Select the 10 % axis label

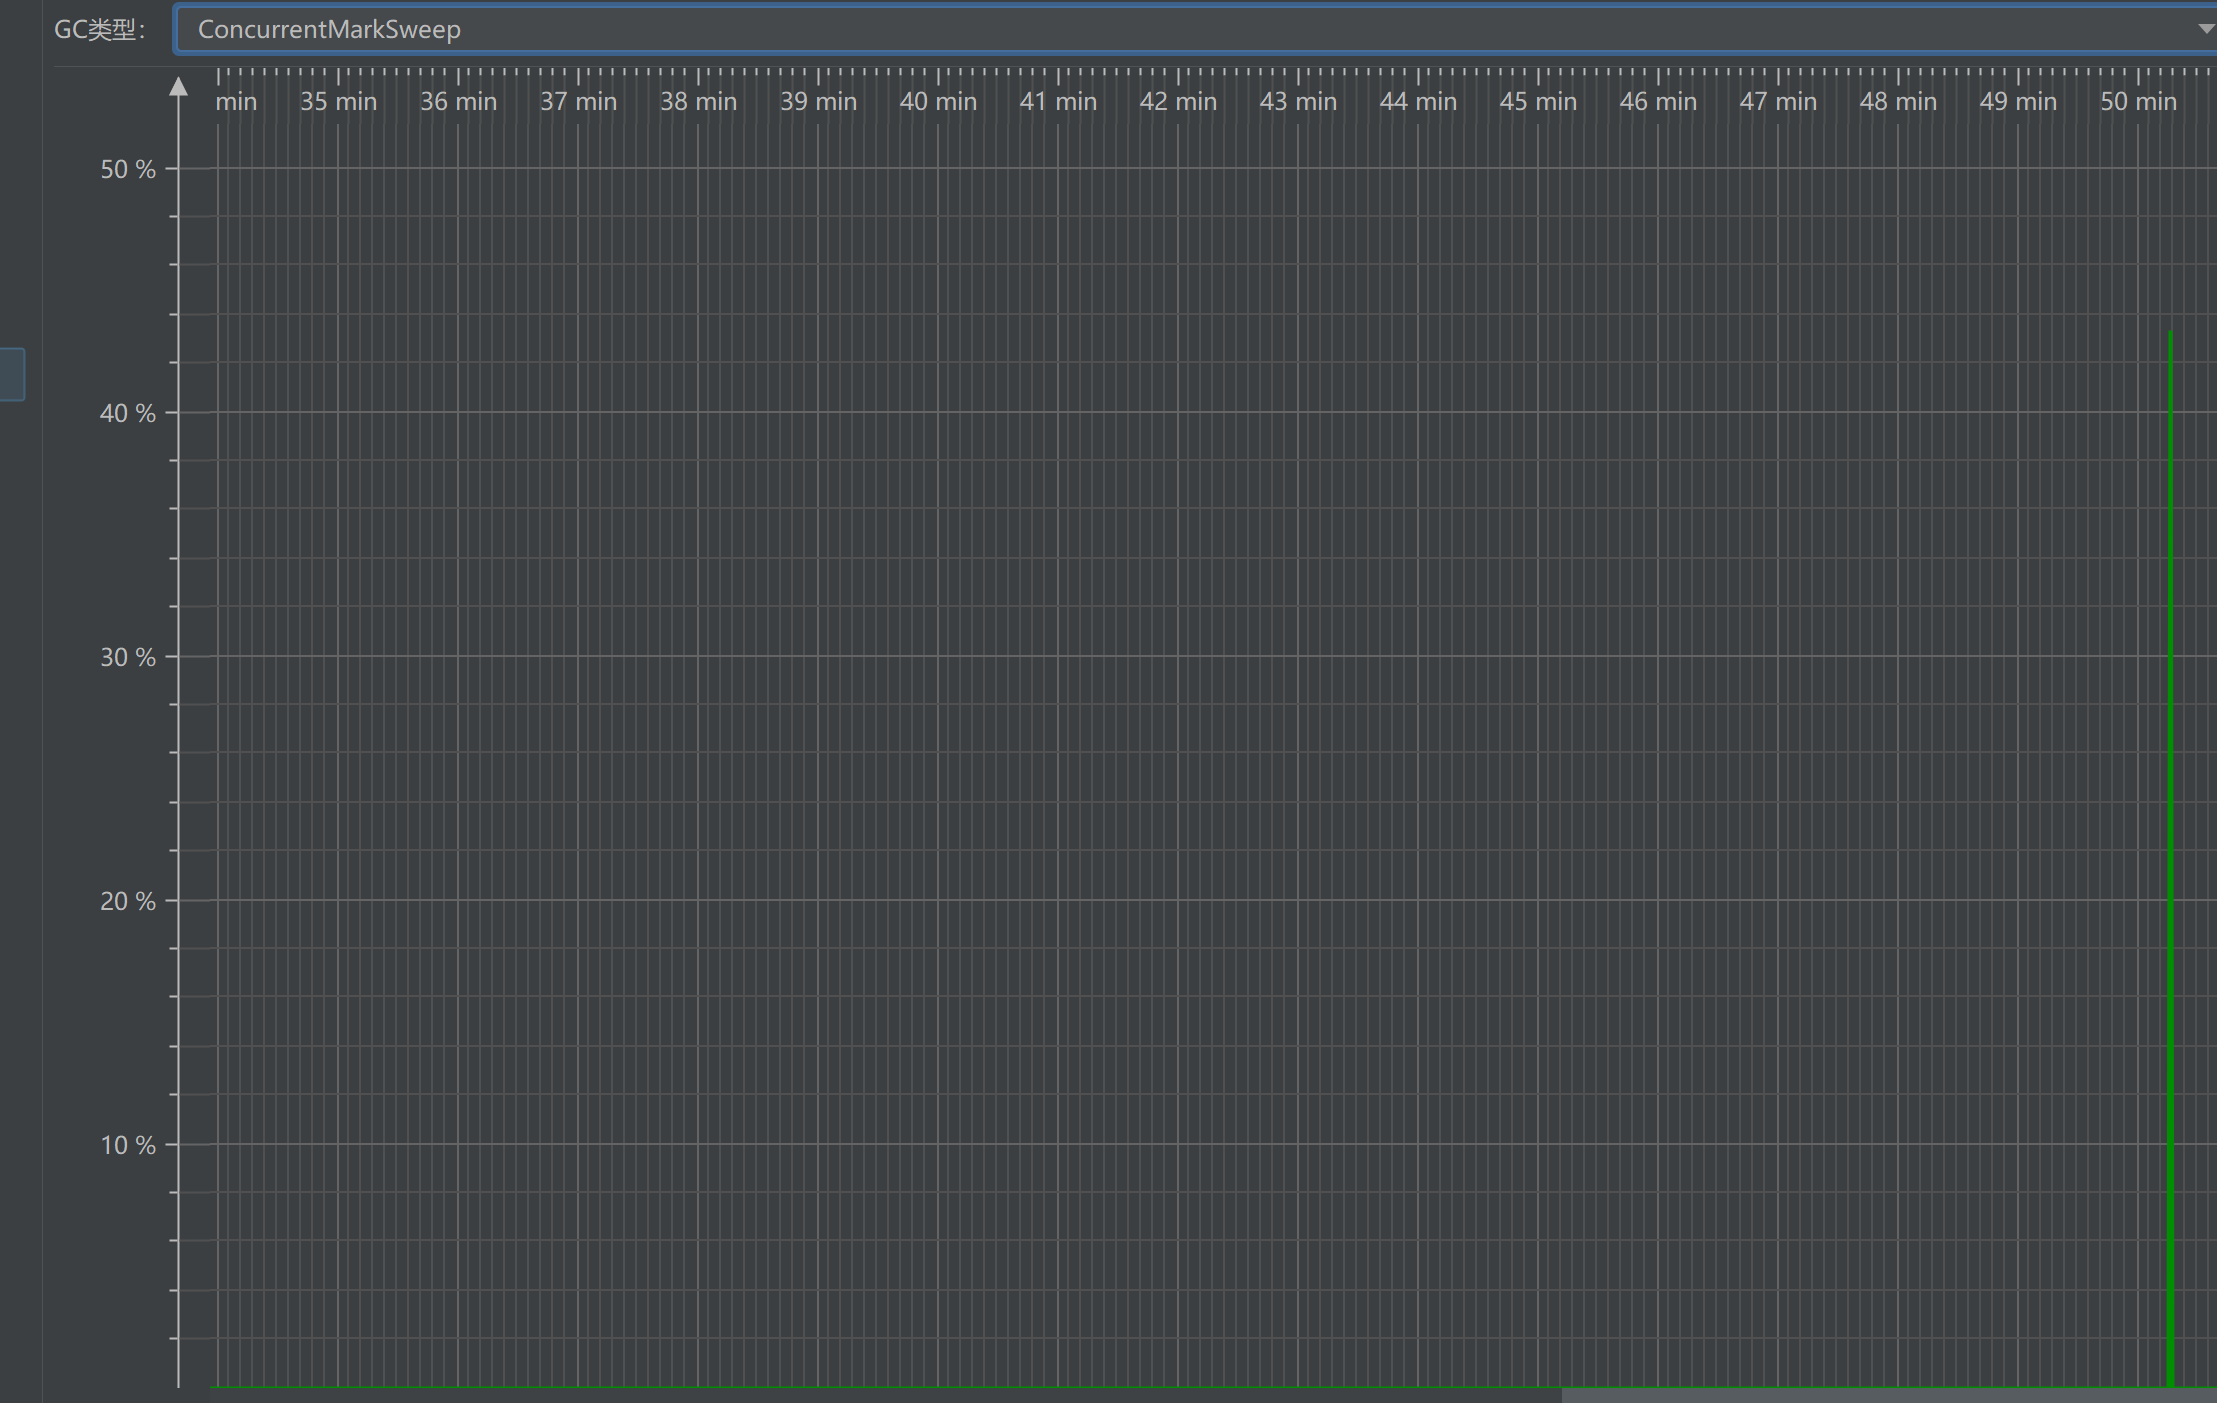(128, 1145)
